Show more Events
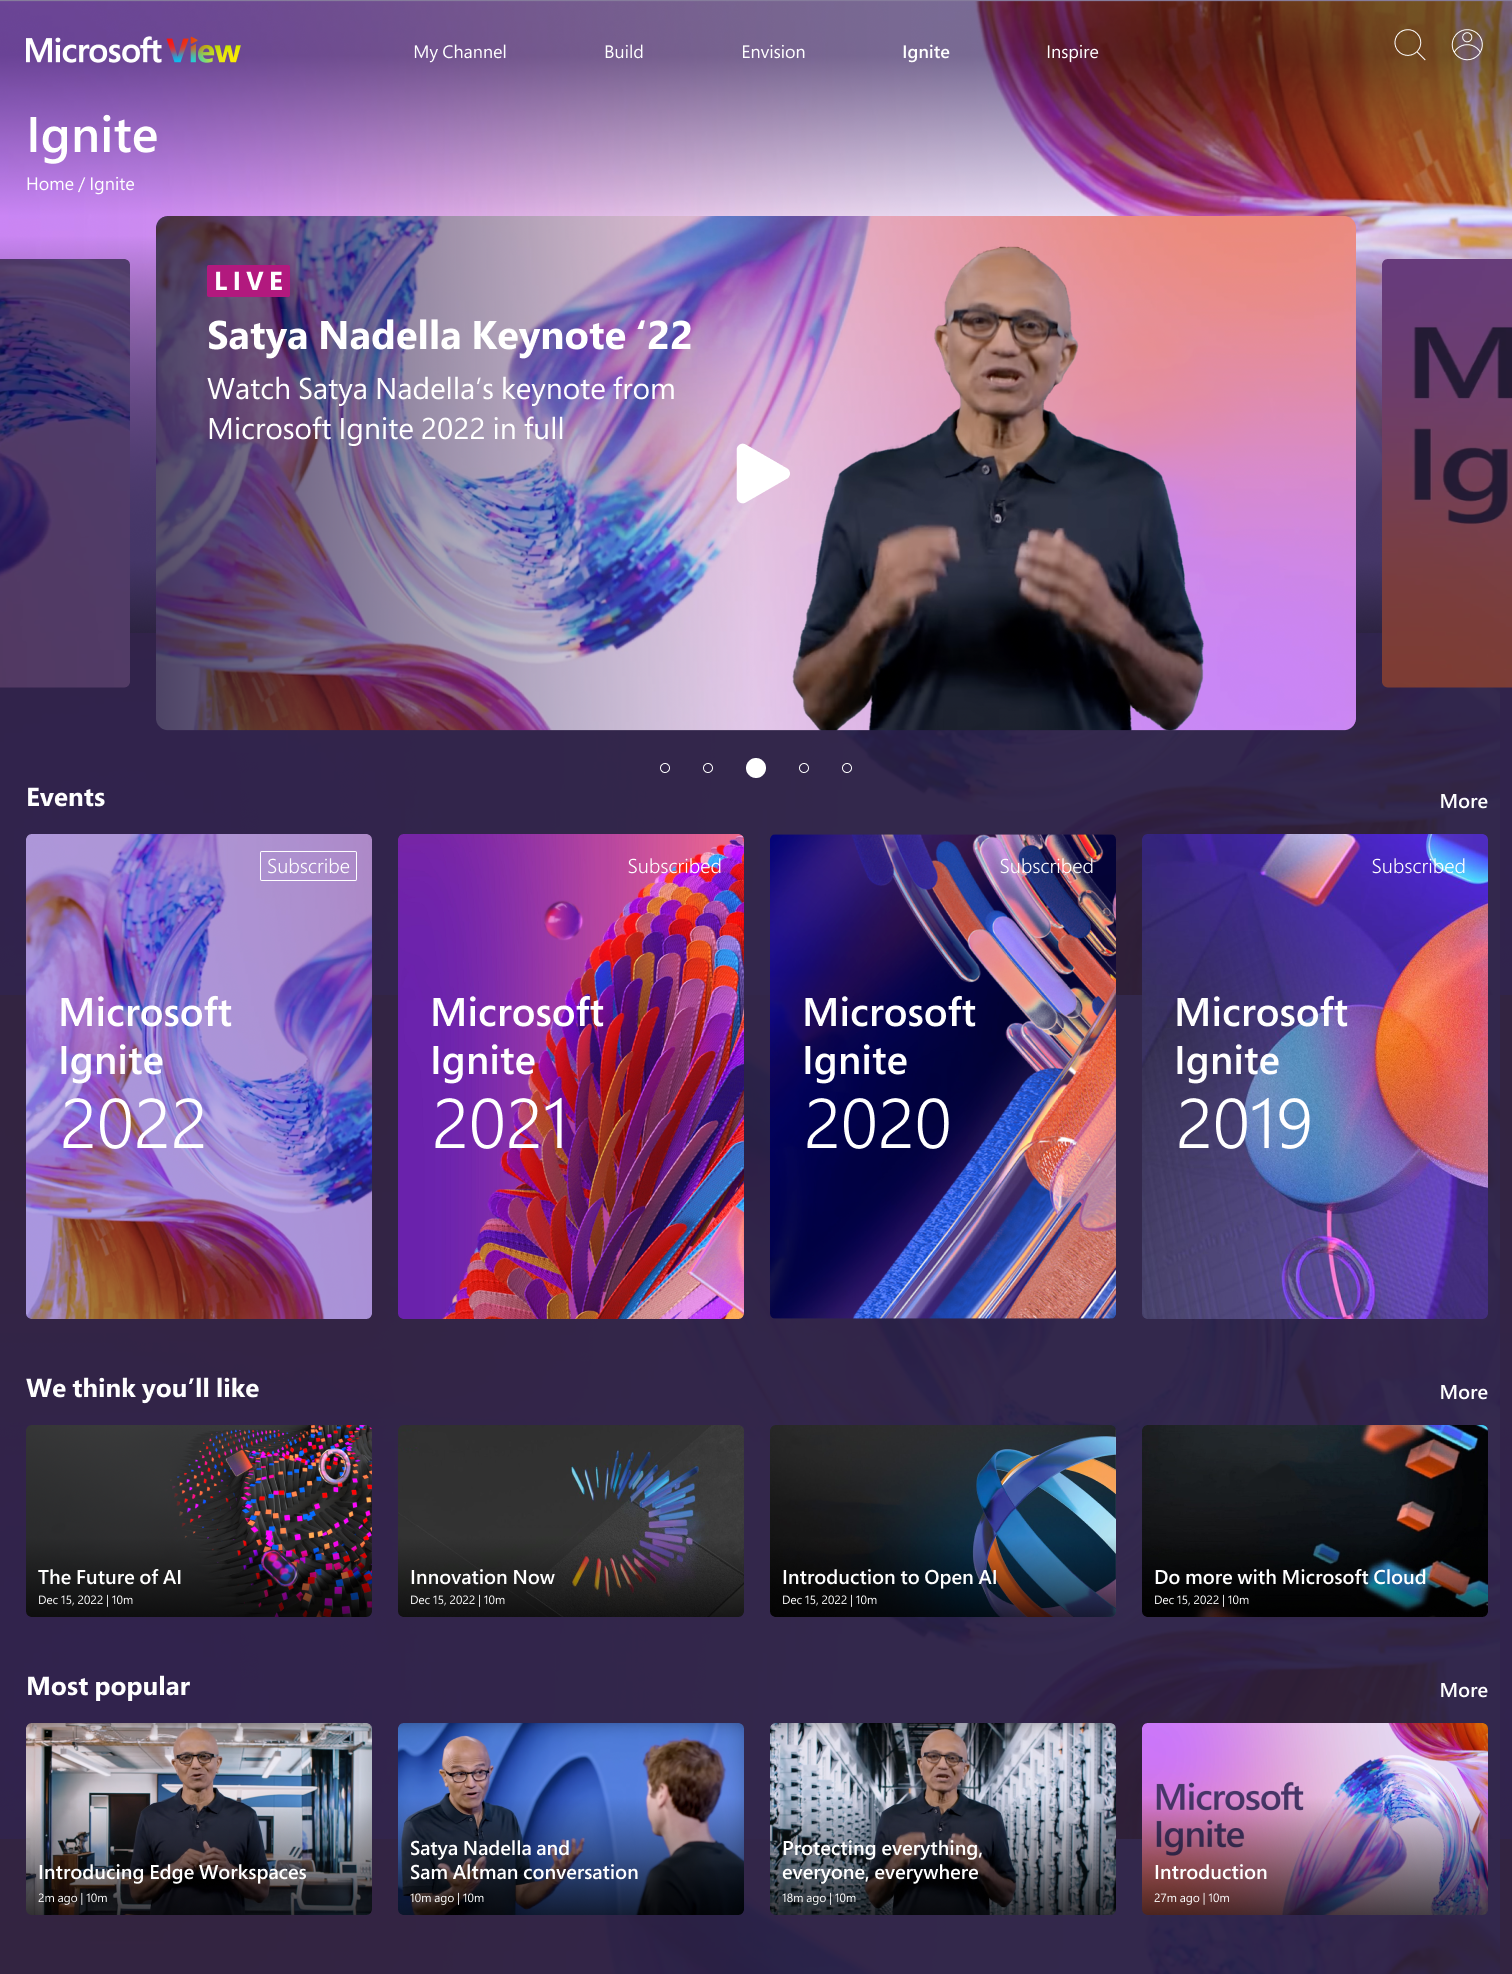The height and width of the screenshot is (1974, 1512). [x=1463, y=801]
